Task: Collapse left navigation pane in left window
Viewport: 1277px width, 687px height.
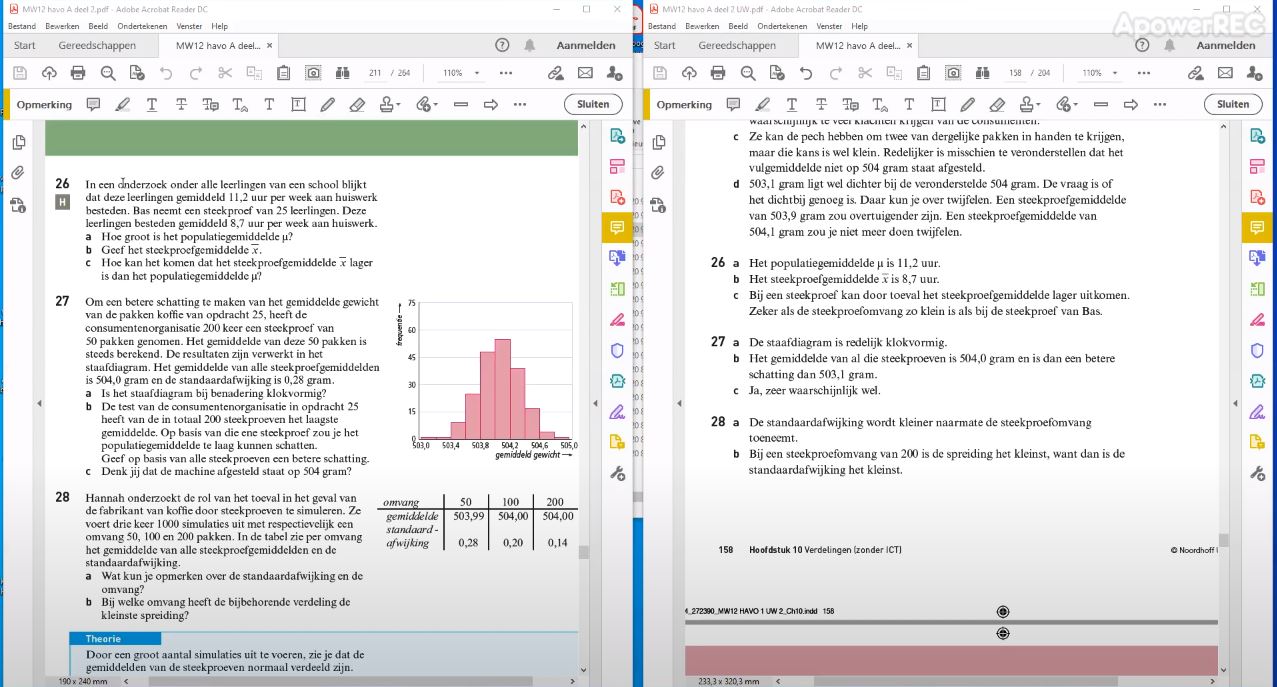Action: [x=40, y=402]
